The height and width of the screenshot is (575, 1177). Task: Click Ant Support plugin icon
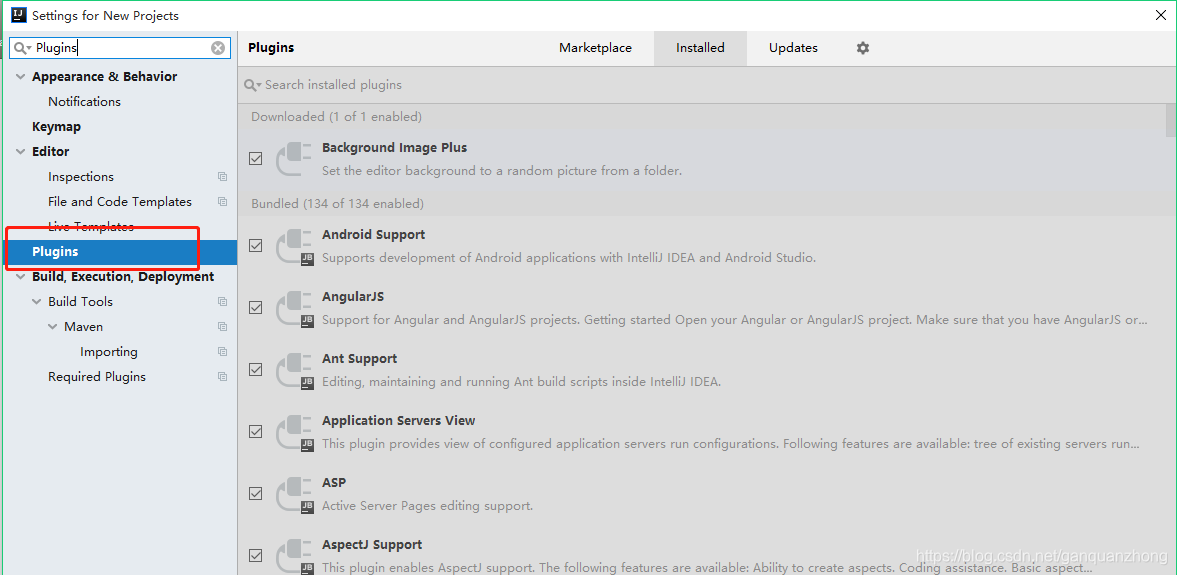pos(294,370)
